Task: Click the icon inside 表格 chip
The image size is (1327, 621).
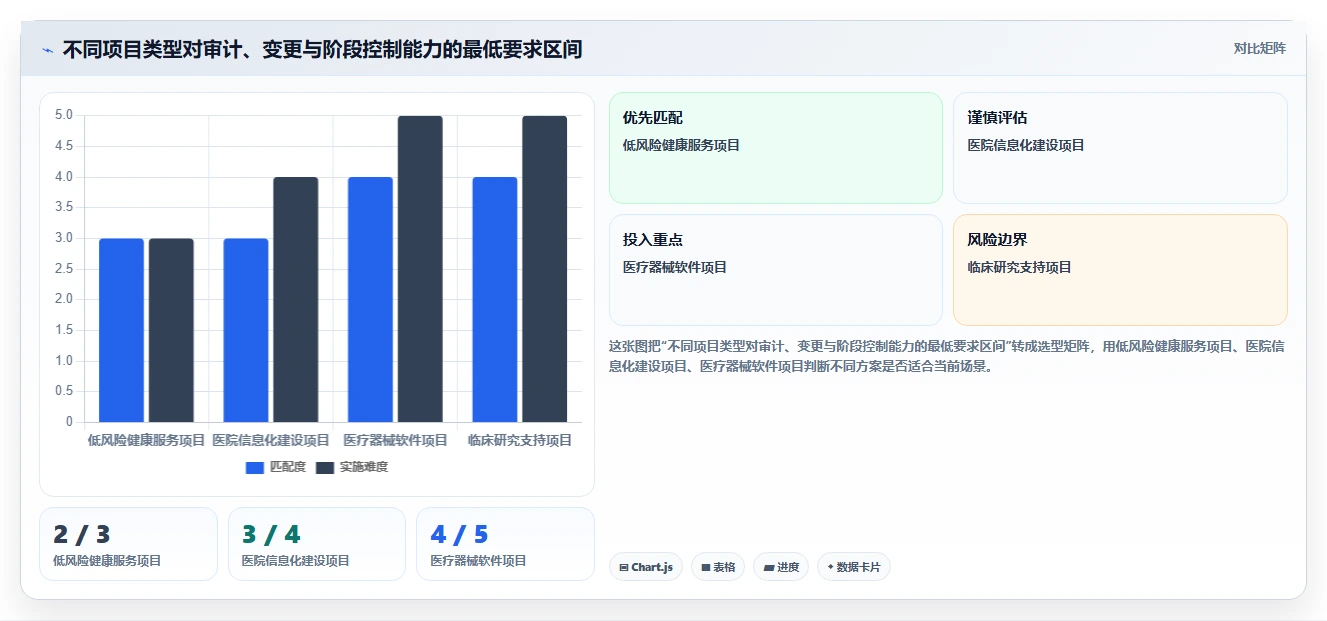Action: (706, 568)
